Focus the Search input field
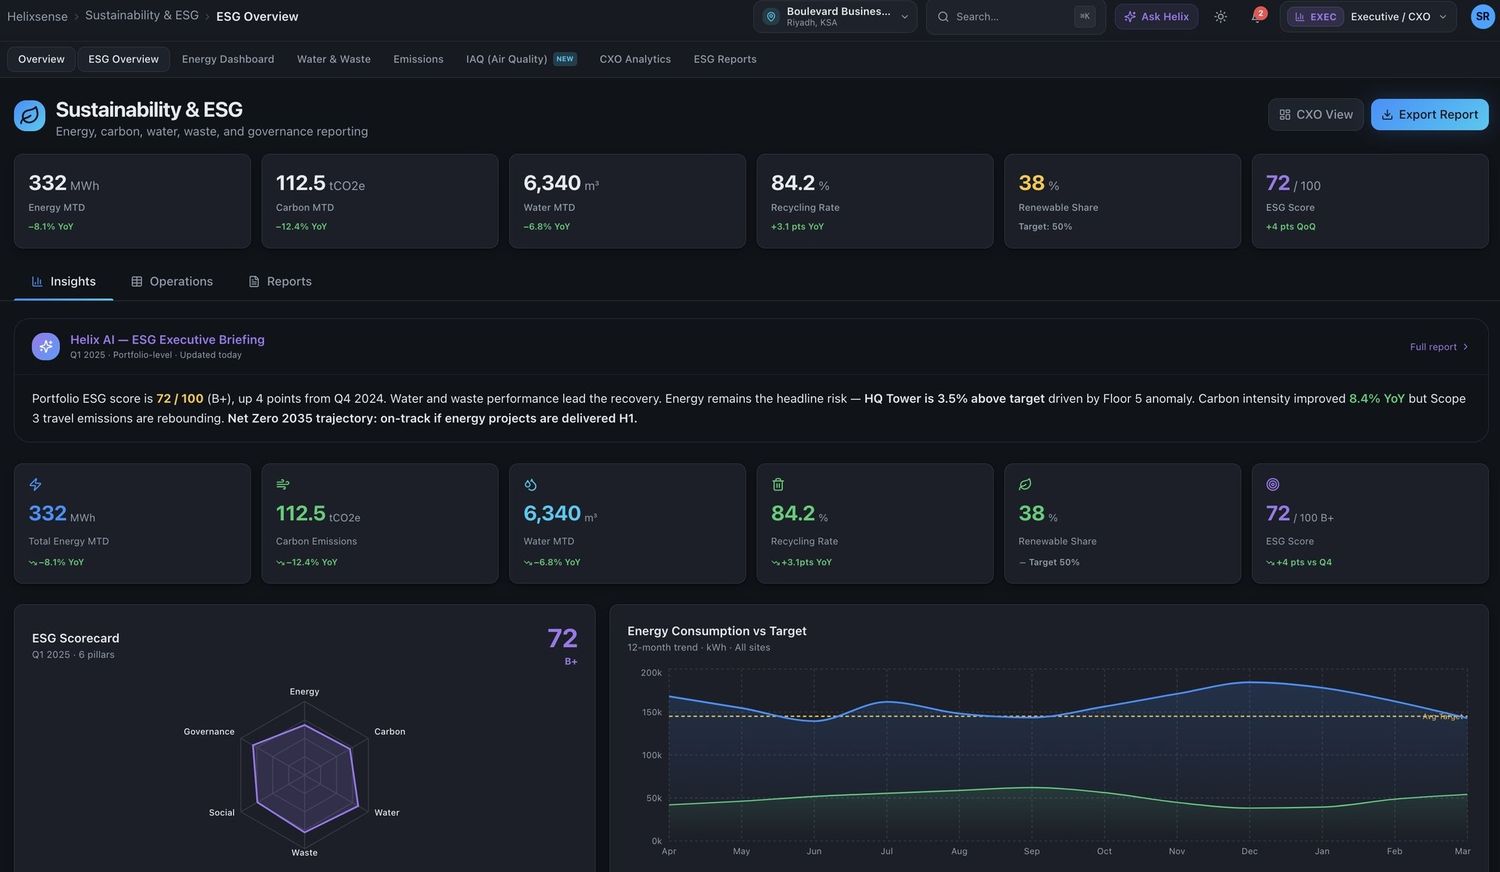1500x872 pixels. click(x=1016, y=17)
